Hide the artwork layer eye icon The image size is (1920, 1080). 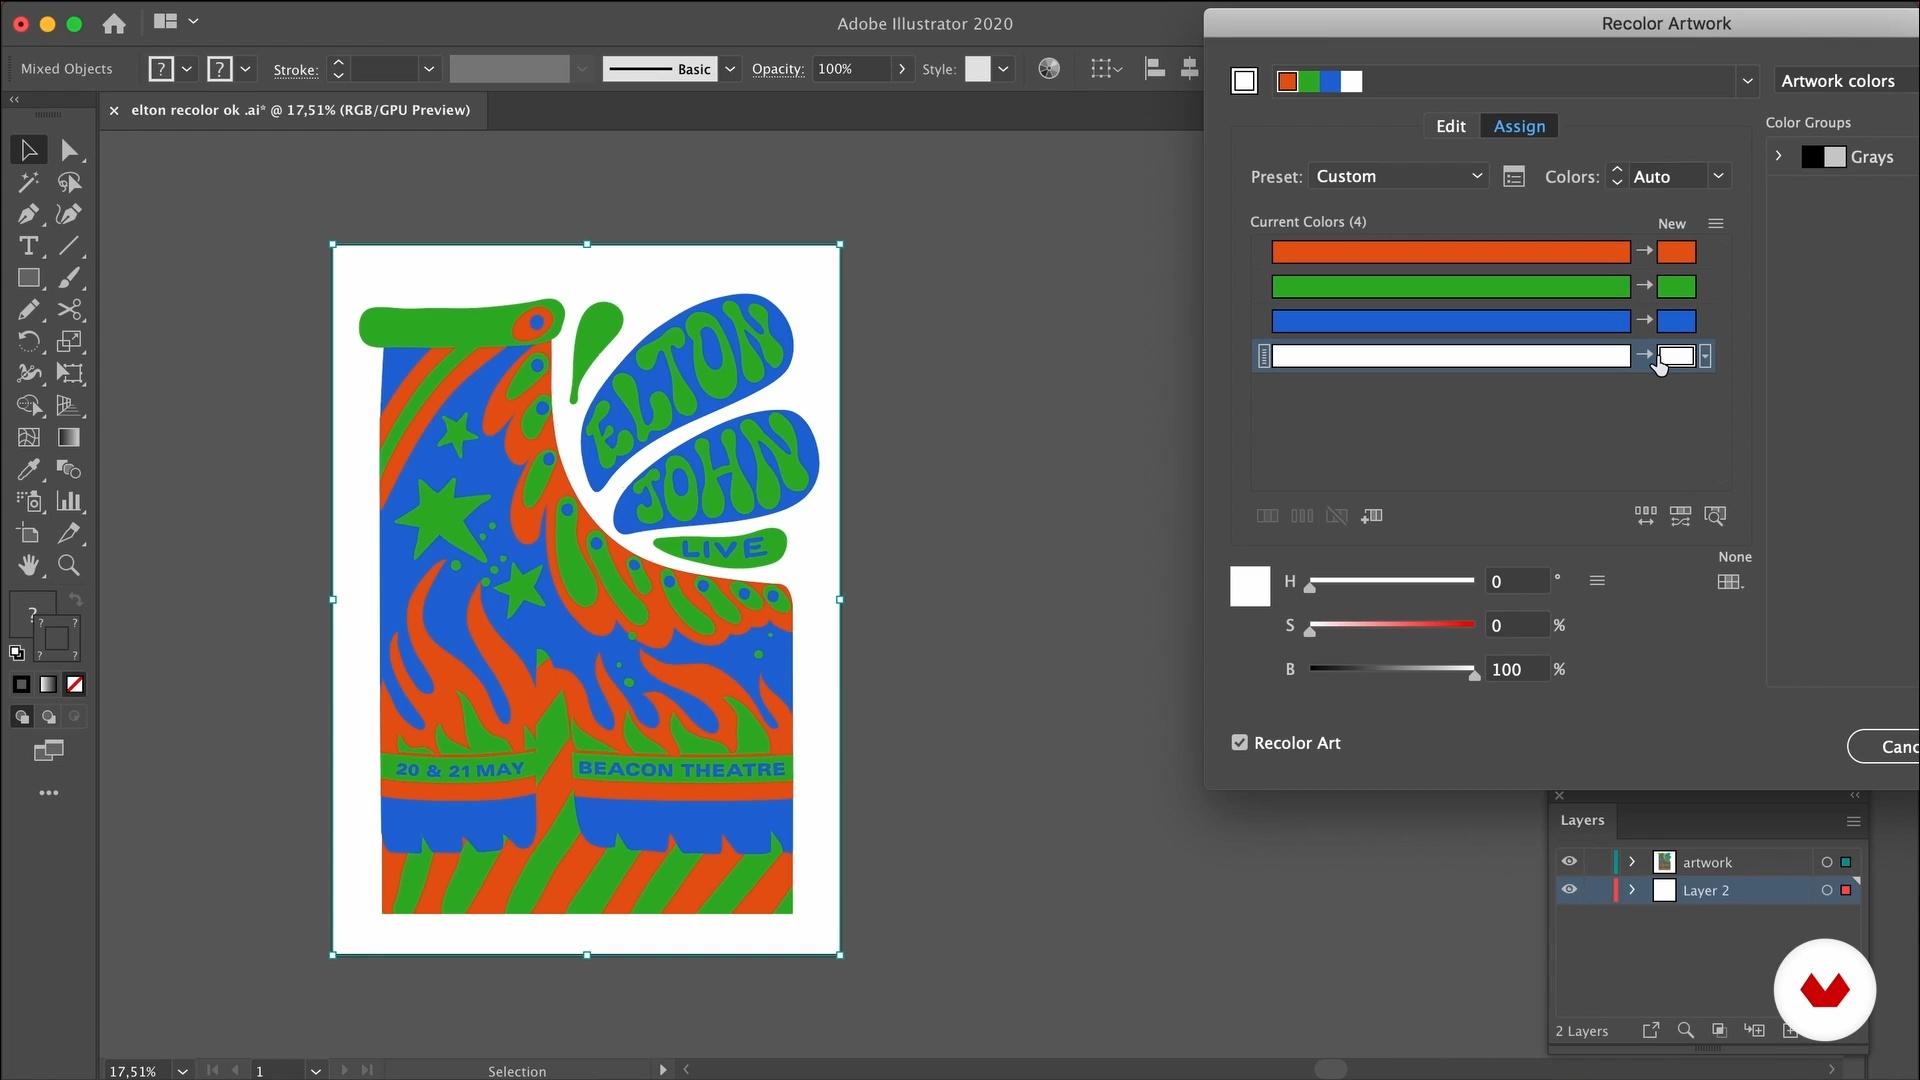click(1569, 862)
